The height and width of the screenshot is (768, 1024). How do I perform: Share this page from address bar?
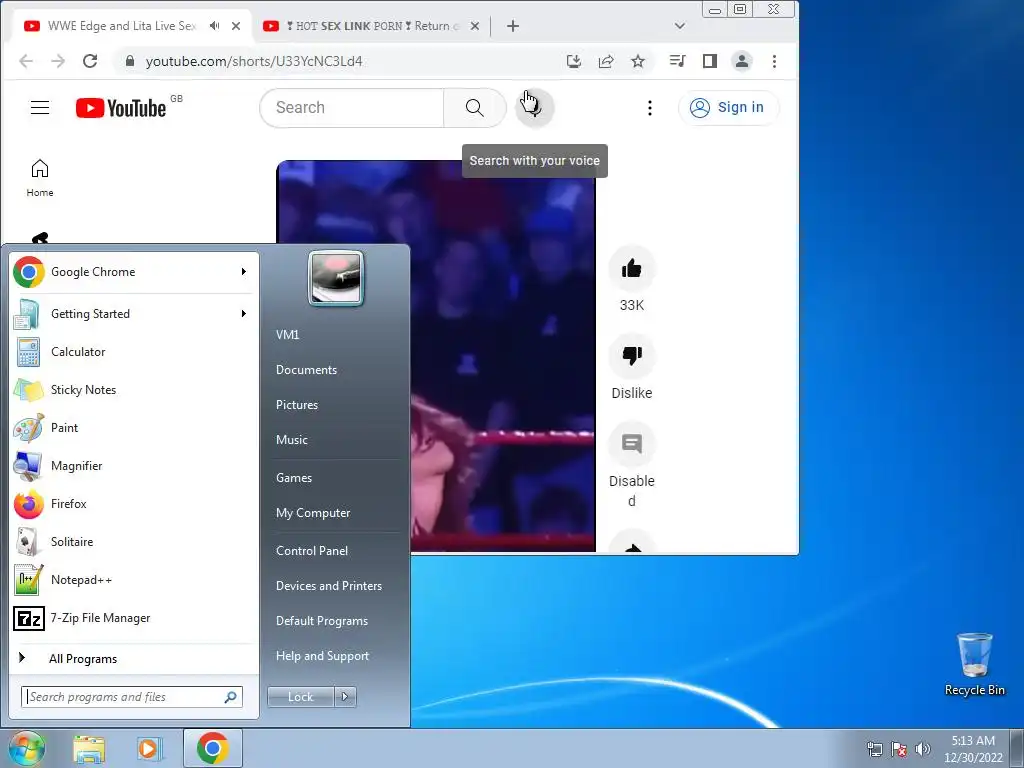pos(606,61)
